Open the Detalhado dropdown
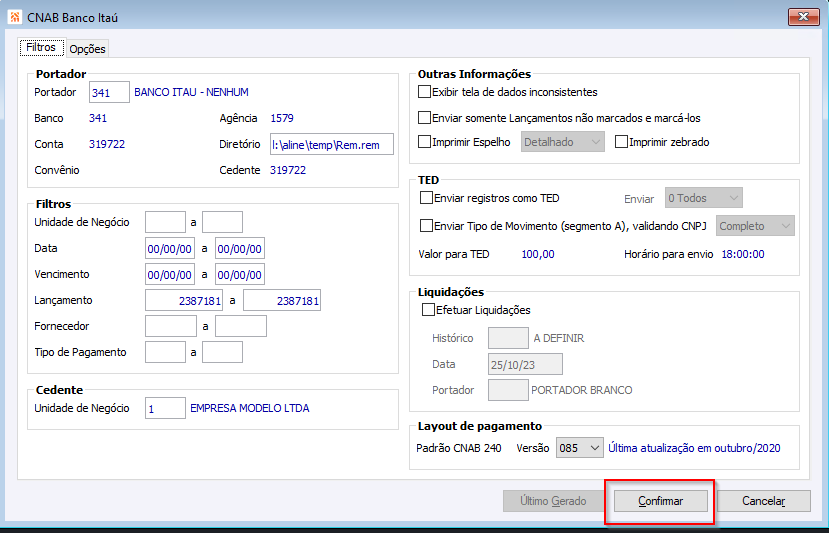The width and height of the screenshot is (829, 533). tap(563, 142)
